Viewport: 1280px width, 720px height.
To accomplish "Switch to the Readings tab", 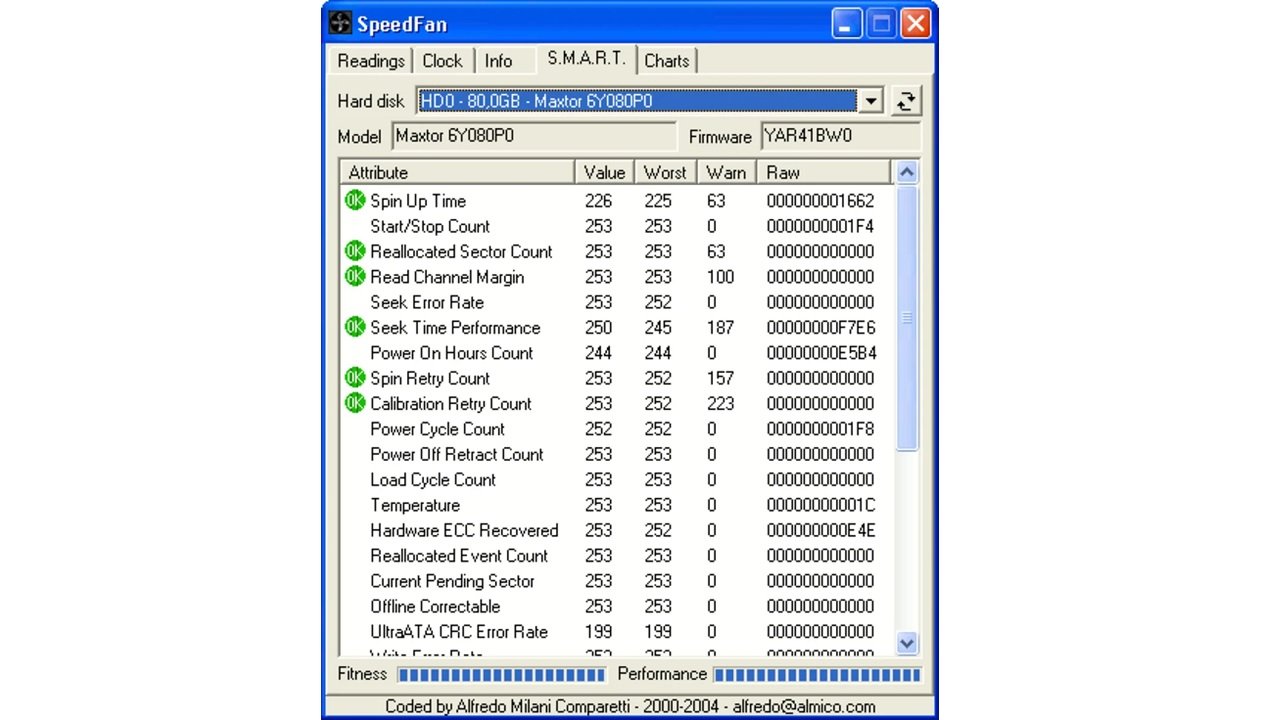I will 369,61.
